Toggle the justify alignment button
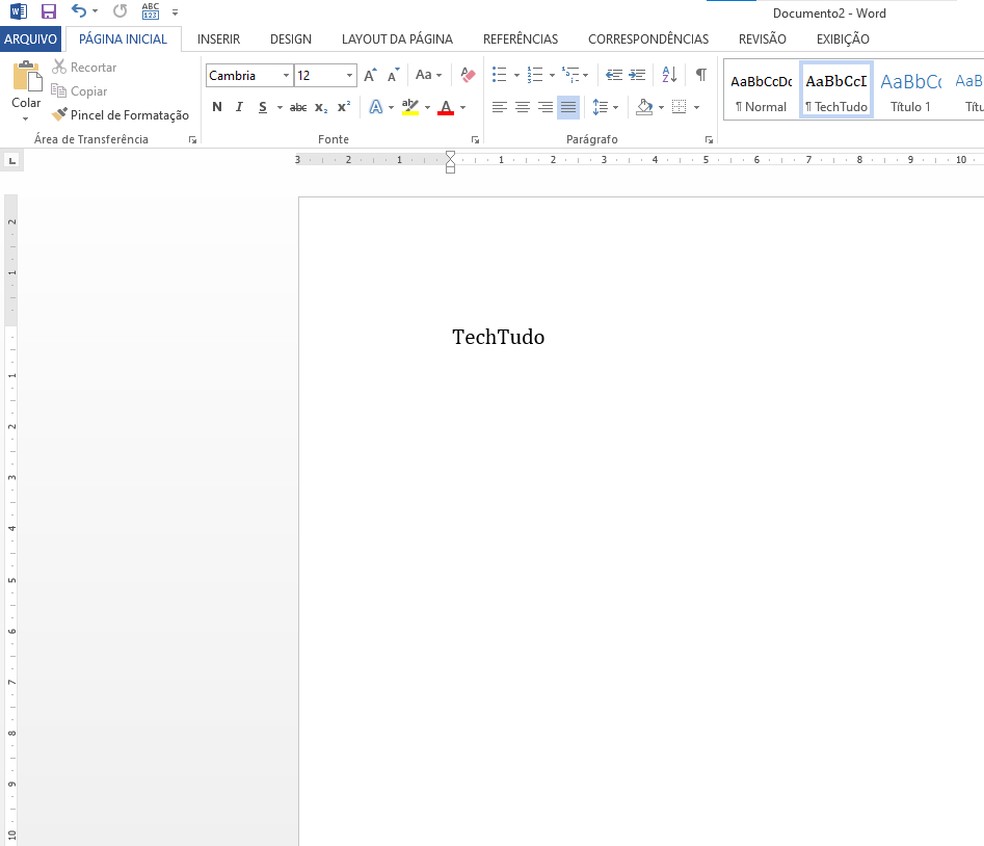Viewport: 984px width, 846px height. [x=568, y=107]
